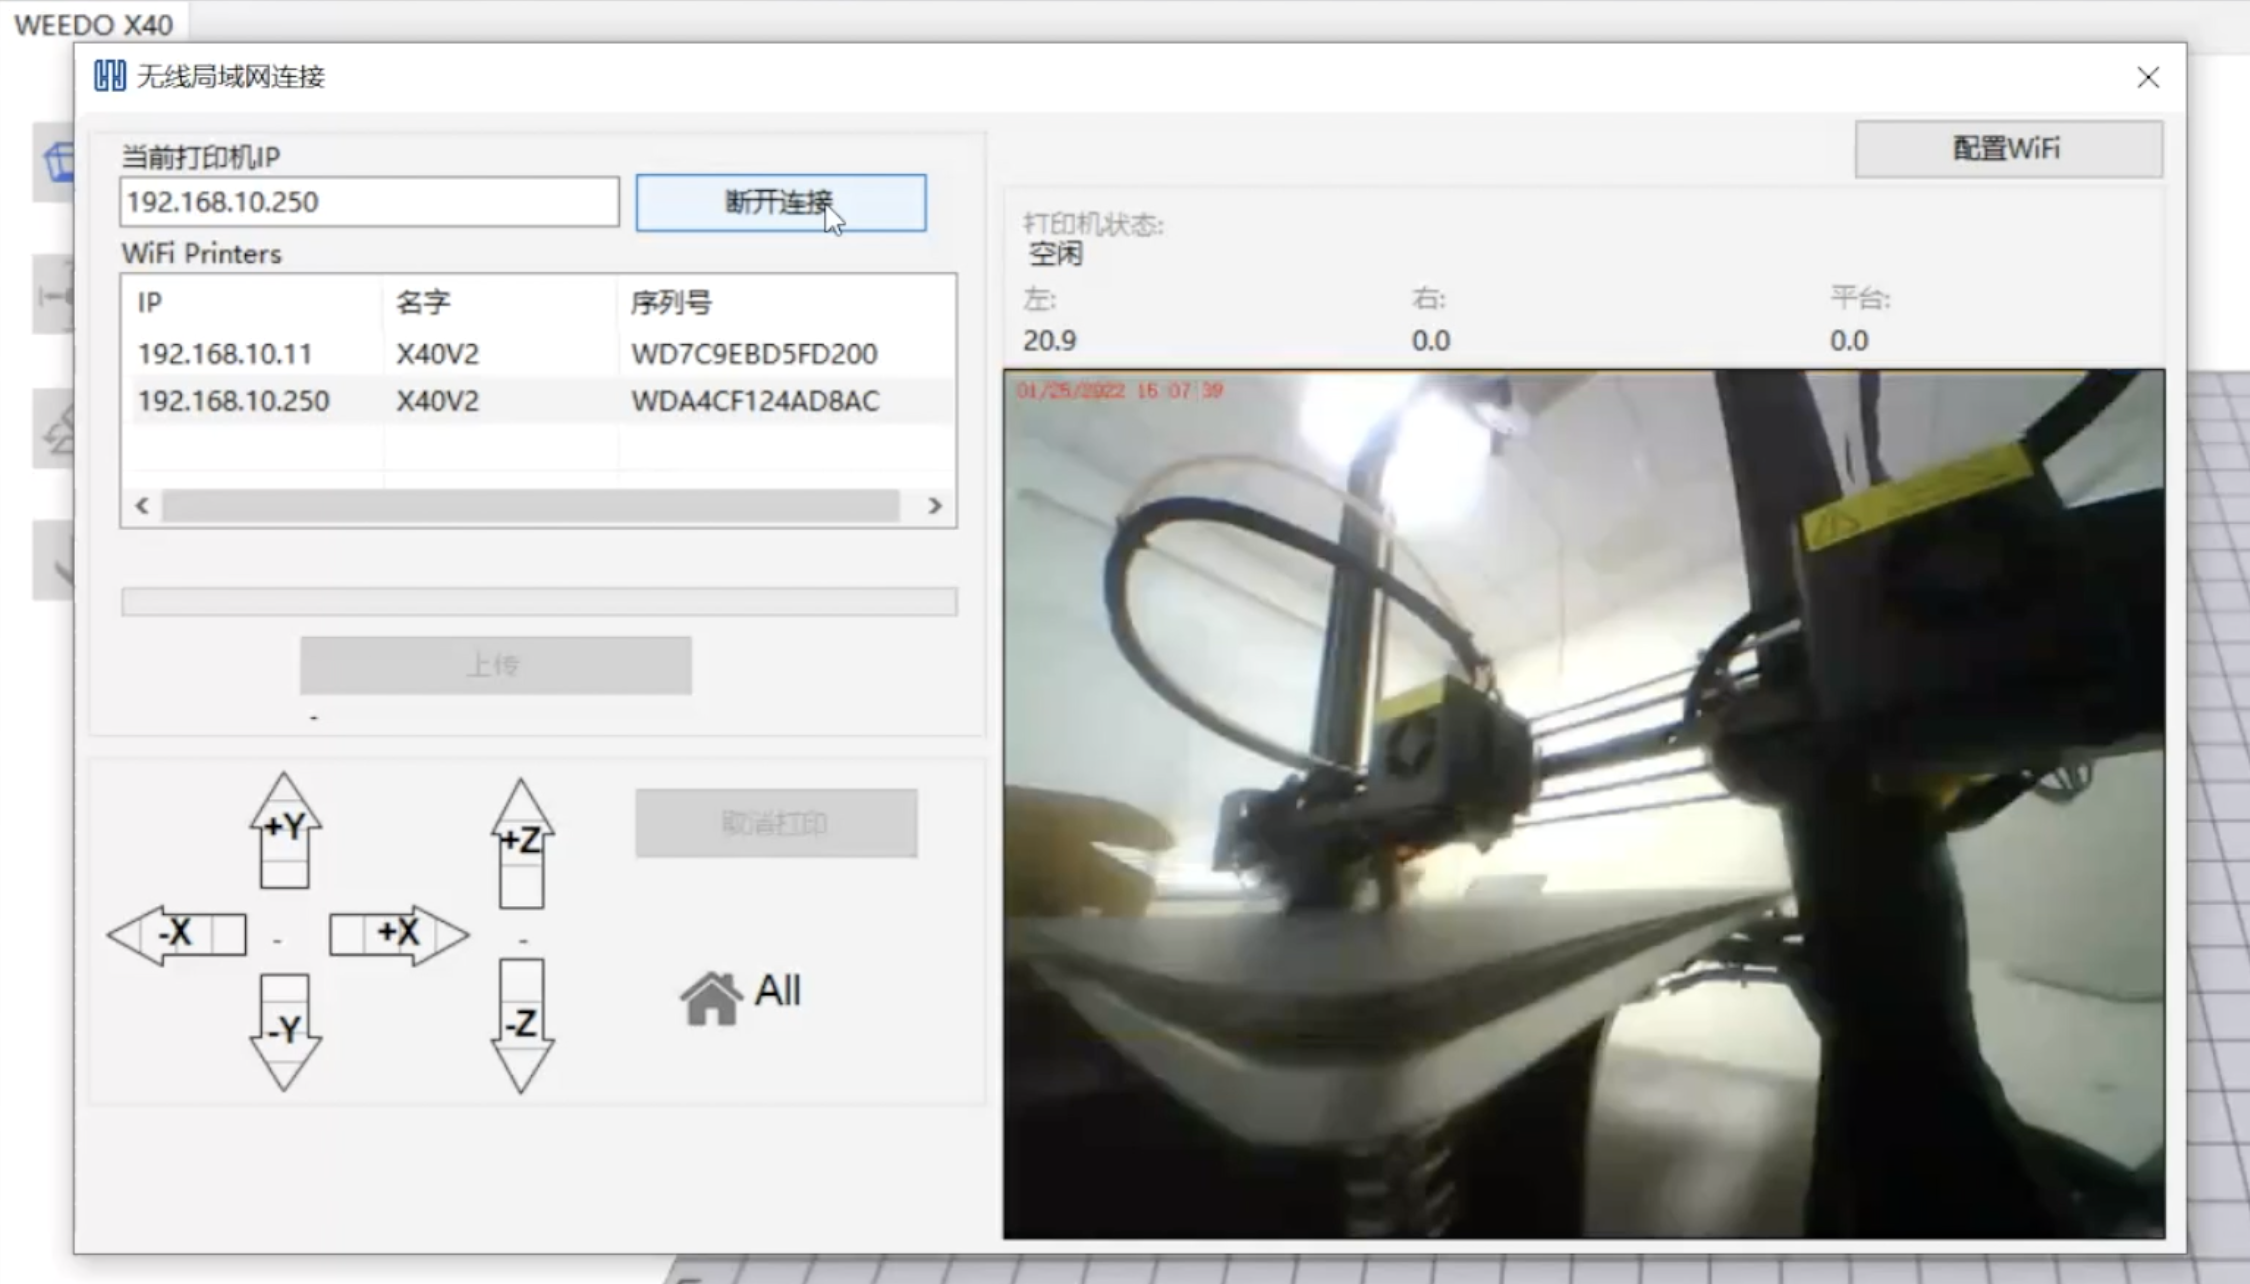The width and height of the screenshot is (2250, 1284).
Task: Click the 名字 column header
Action: 424,302
